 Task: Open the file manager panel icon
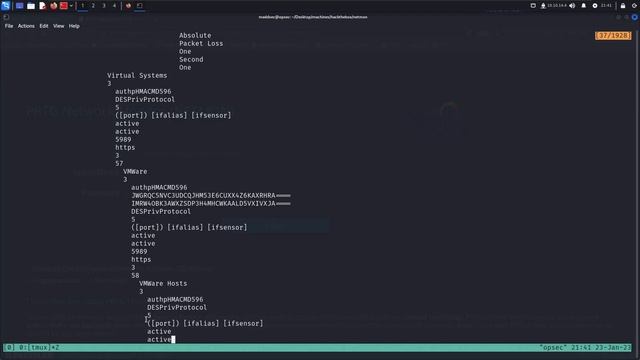31,6
